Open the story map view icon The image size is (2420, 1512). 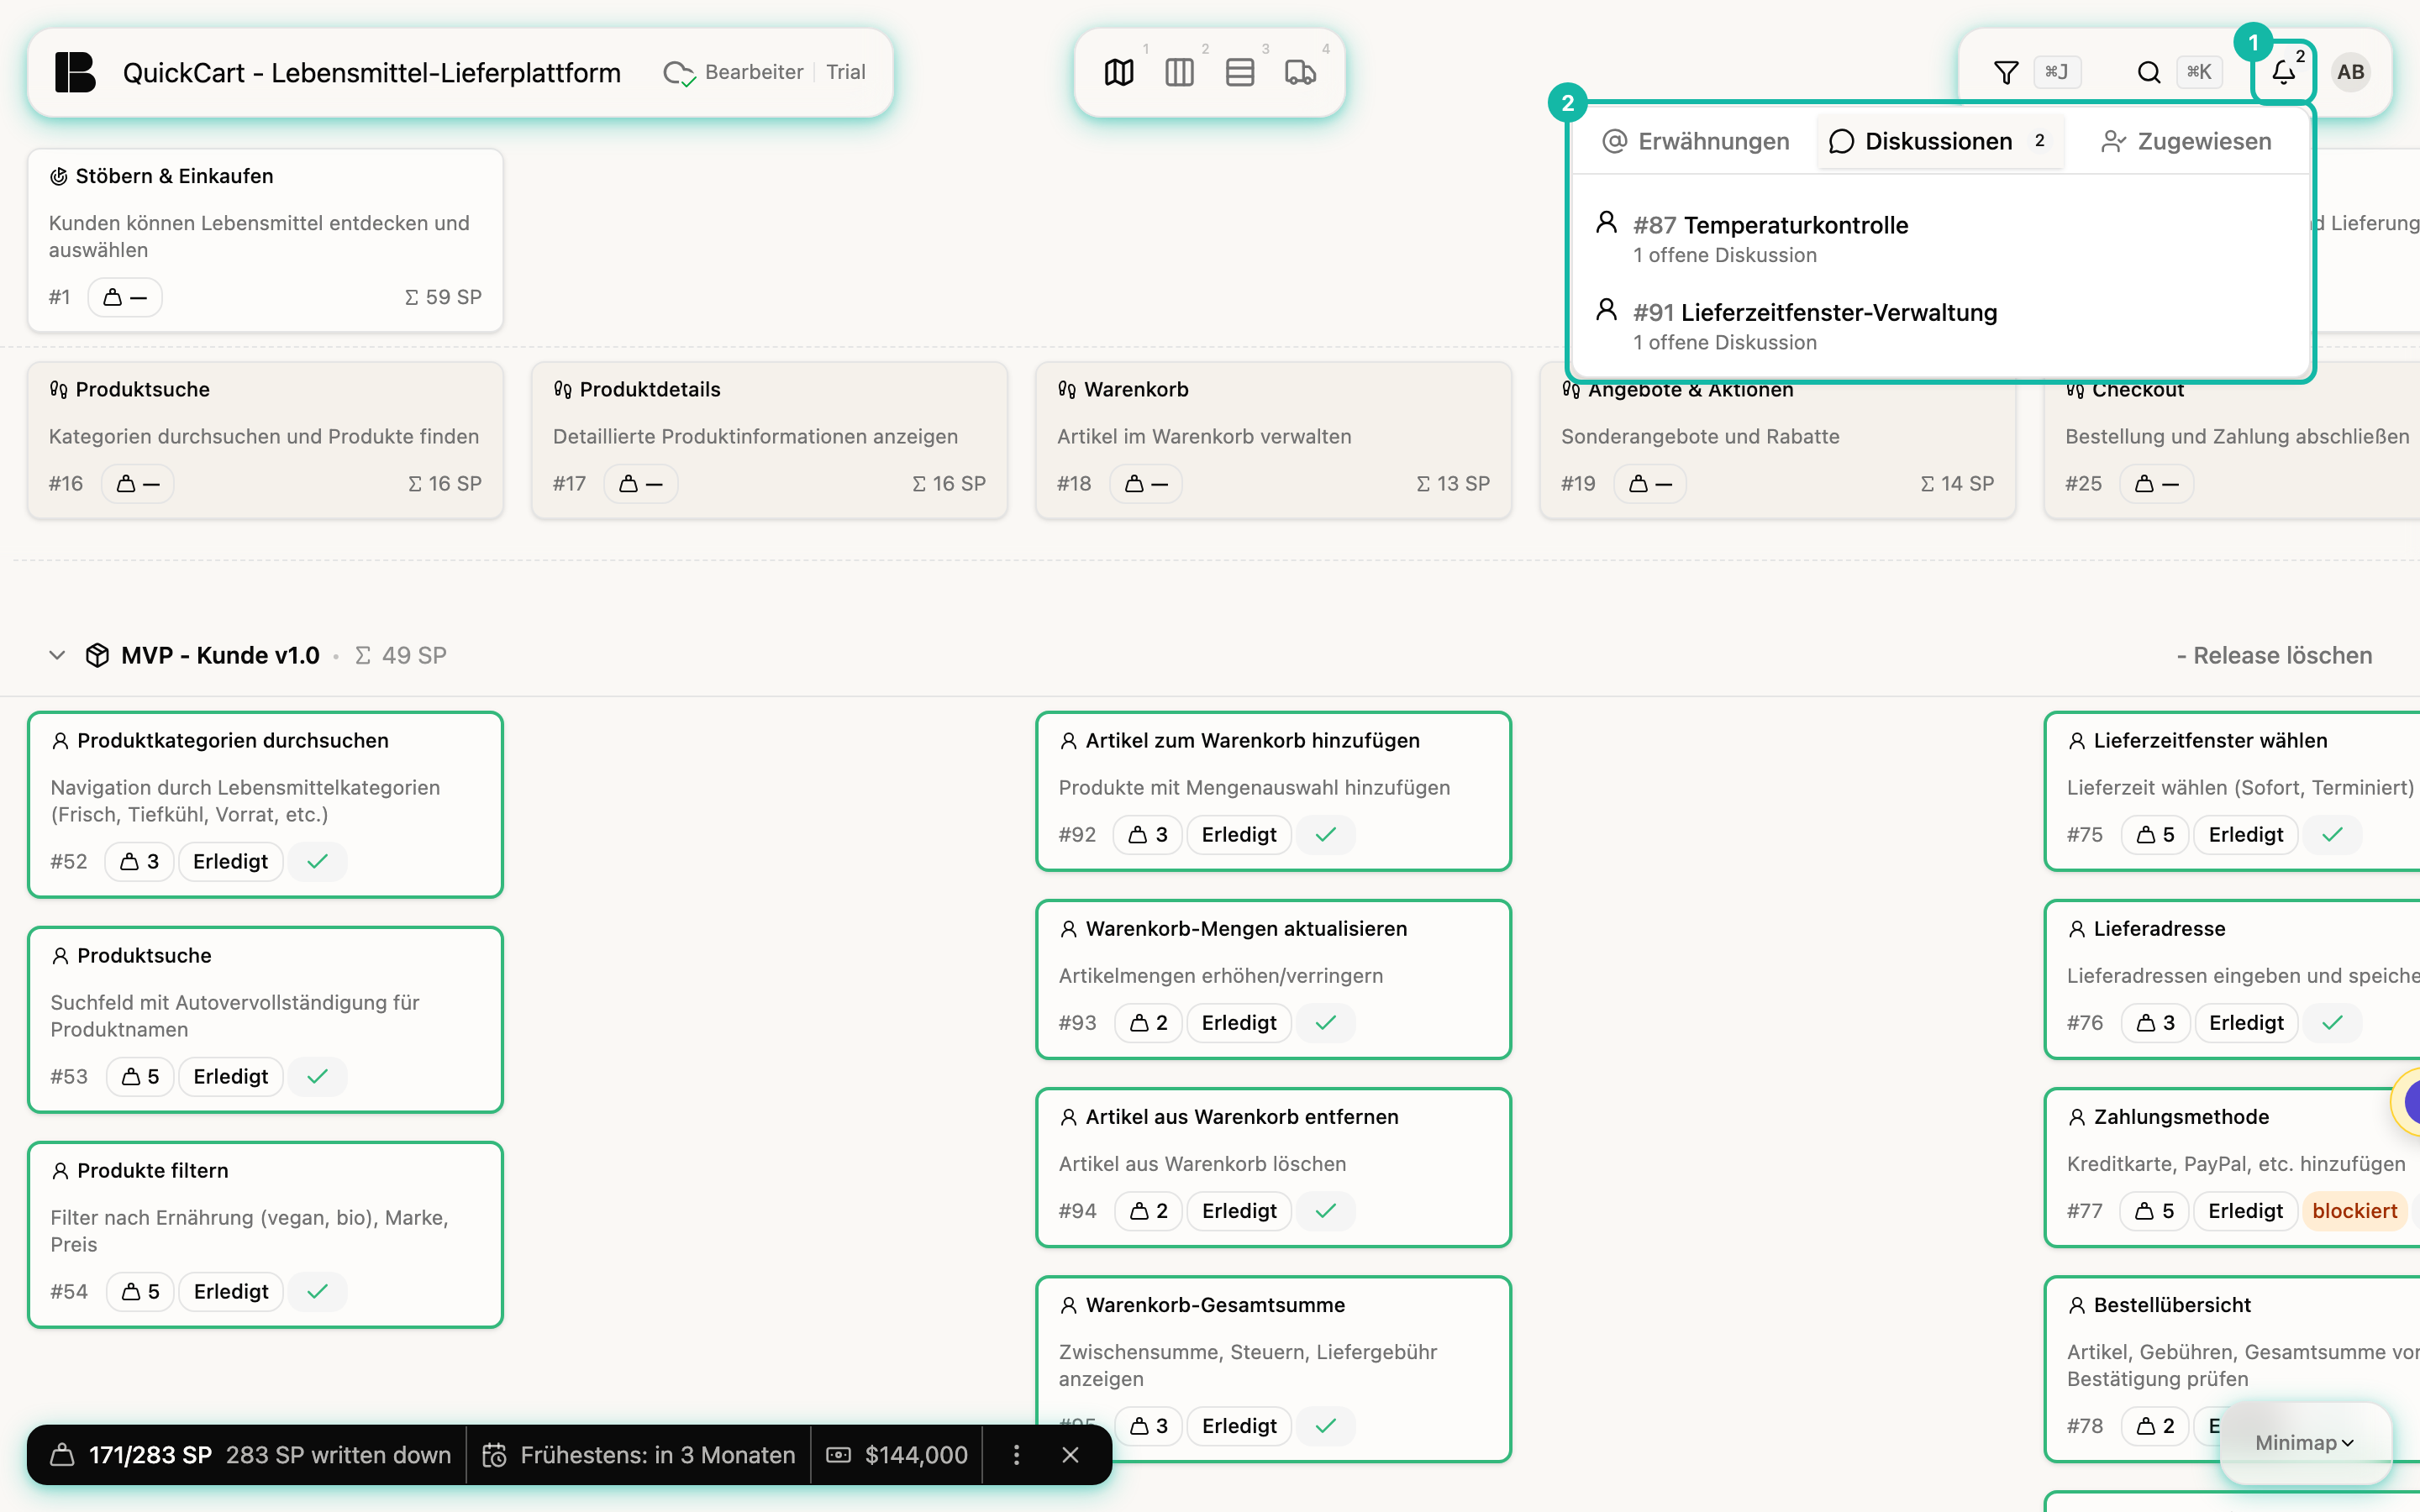(x=1119, y=72)
